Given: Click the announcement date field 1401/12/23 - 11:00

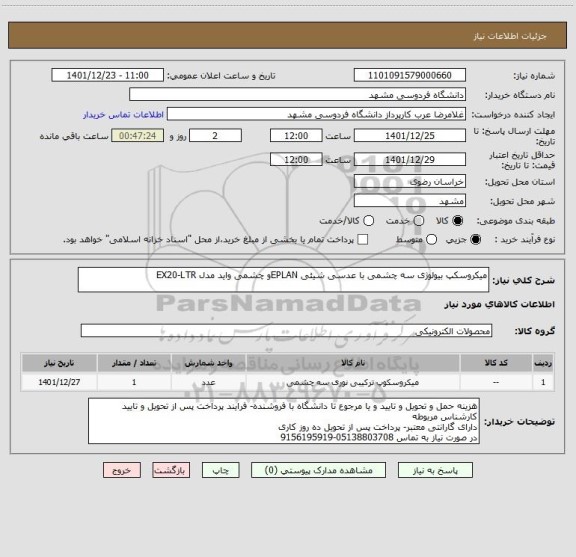Looking at the screenshot, I should (108, 75).
